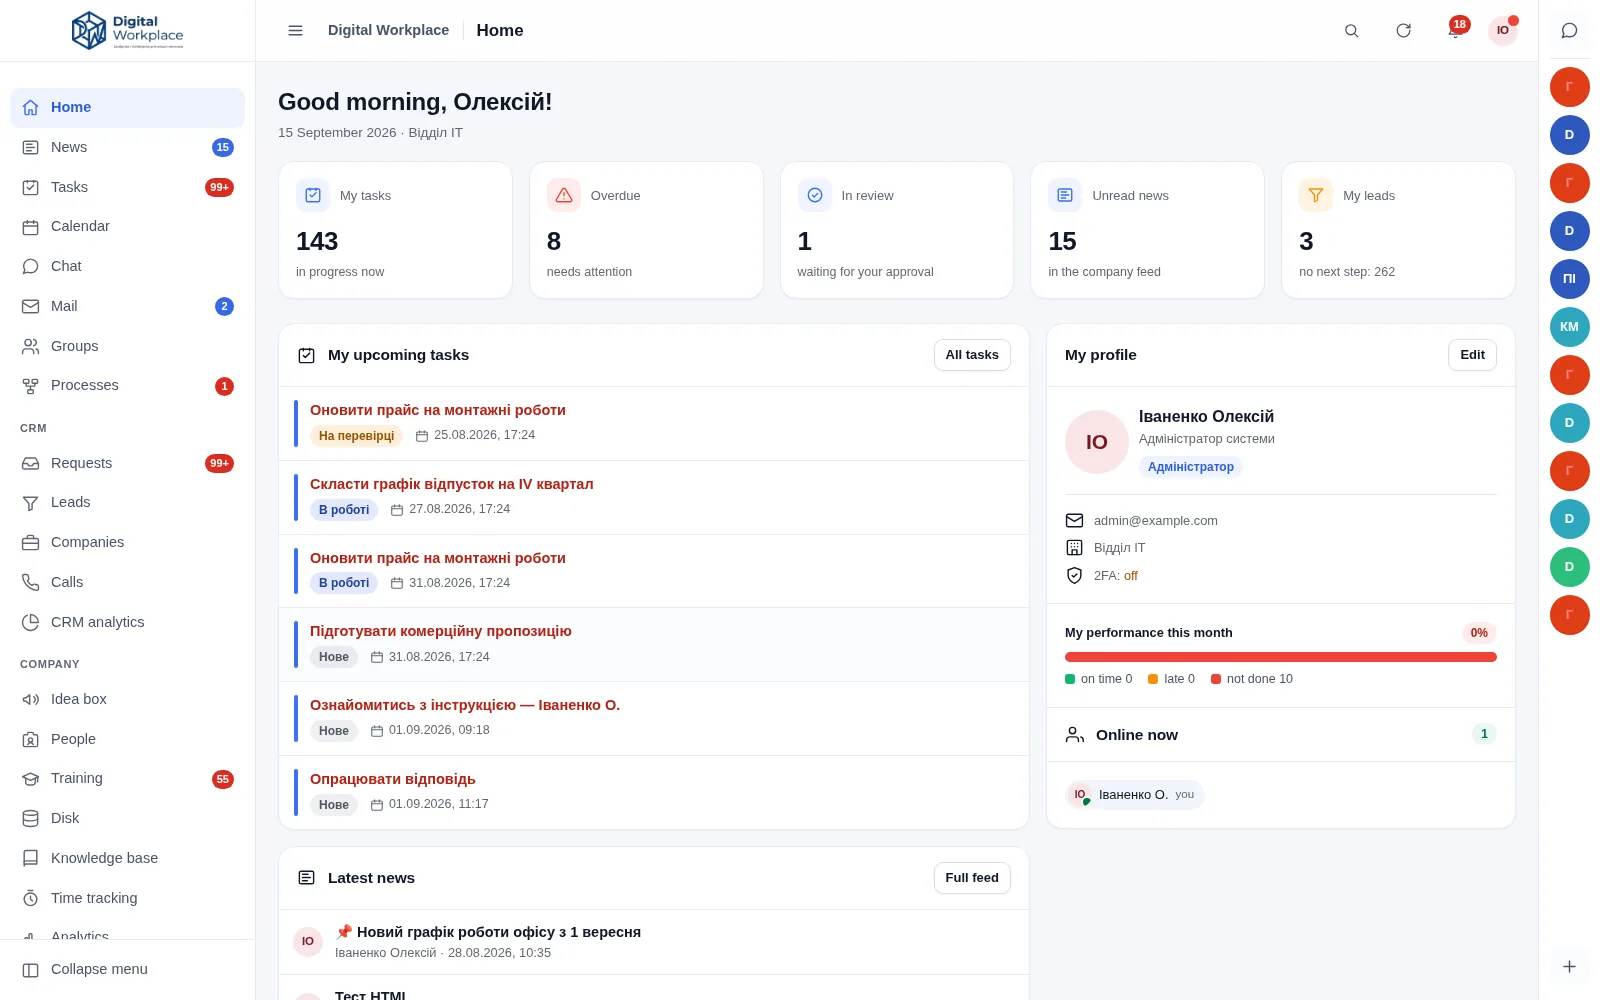Open News in sidebar
Image resolution: width=1600 pixels, height=1000 pixels.
(127, 147)
